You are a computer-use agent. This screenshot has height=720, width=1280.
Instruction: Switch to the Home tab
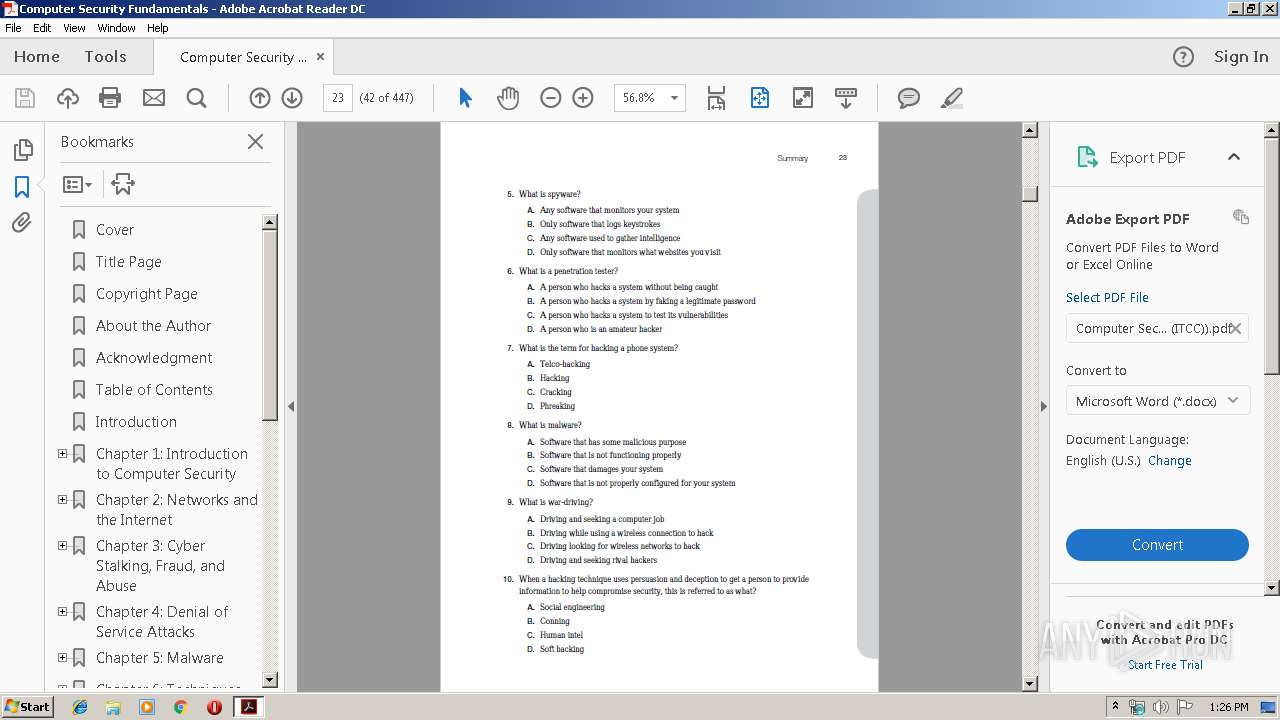point(37,57)
